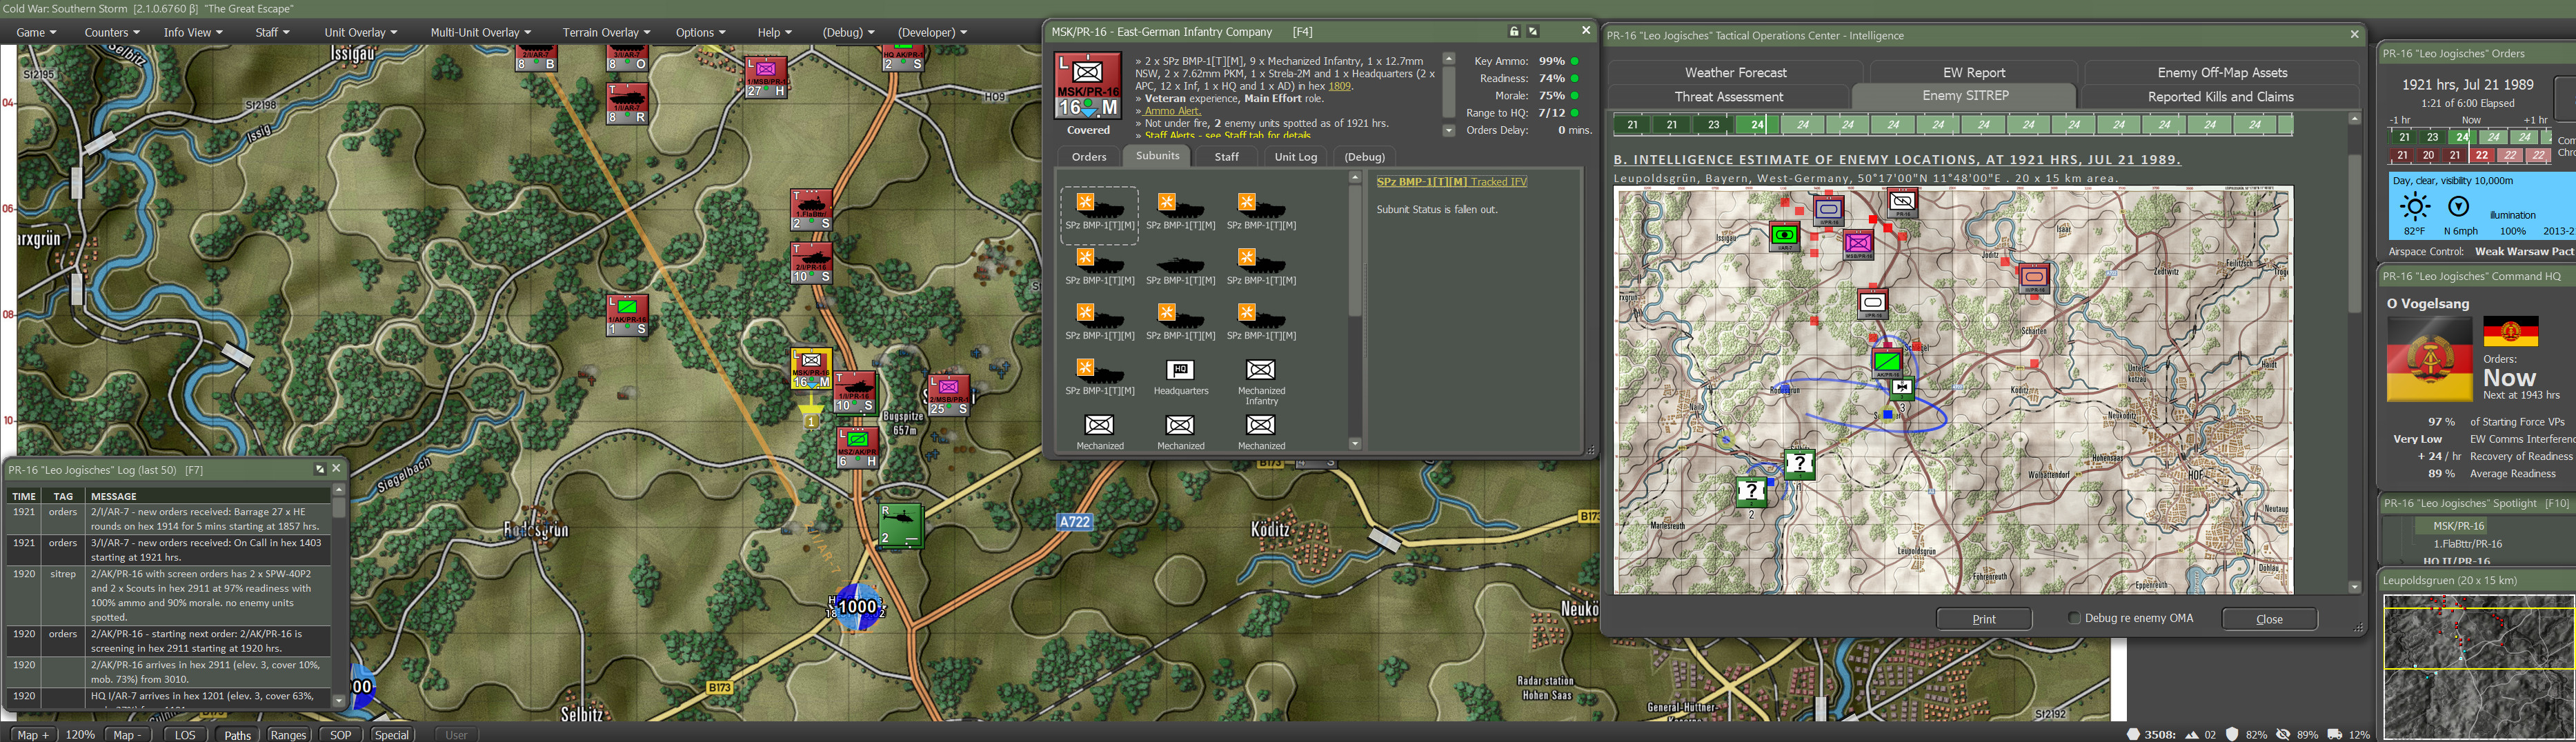Click the Close button in Intelligence window
This screenshot has height=742, width=2576.
tap(2269, 619)
